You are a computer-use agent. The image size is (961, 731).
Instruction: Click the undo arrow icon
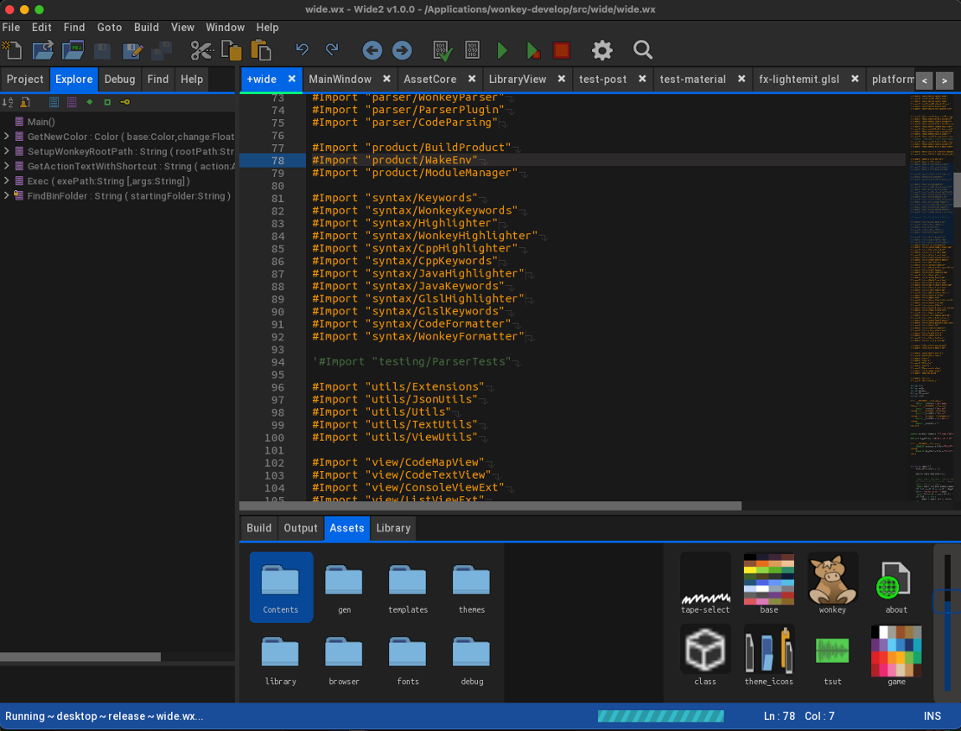[x=302, y=49]
